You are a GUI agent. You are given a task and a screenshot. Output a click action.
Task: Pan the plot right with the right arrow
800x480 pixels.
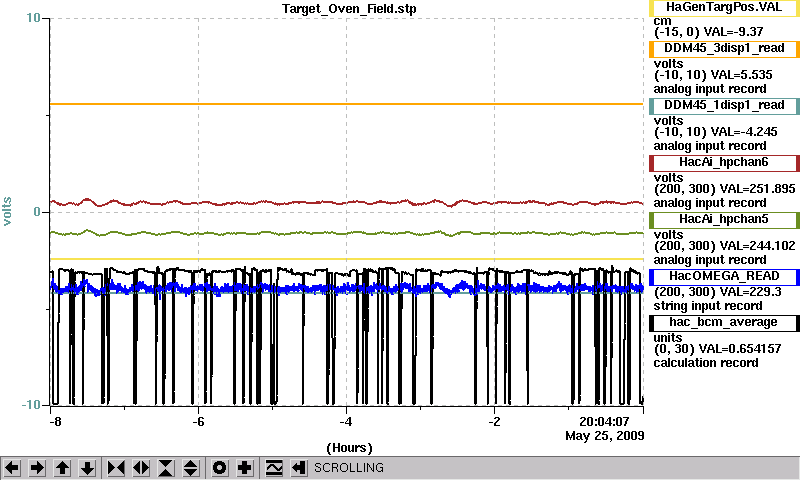coord(37,468)
